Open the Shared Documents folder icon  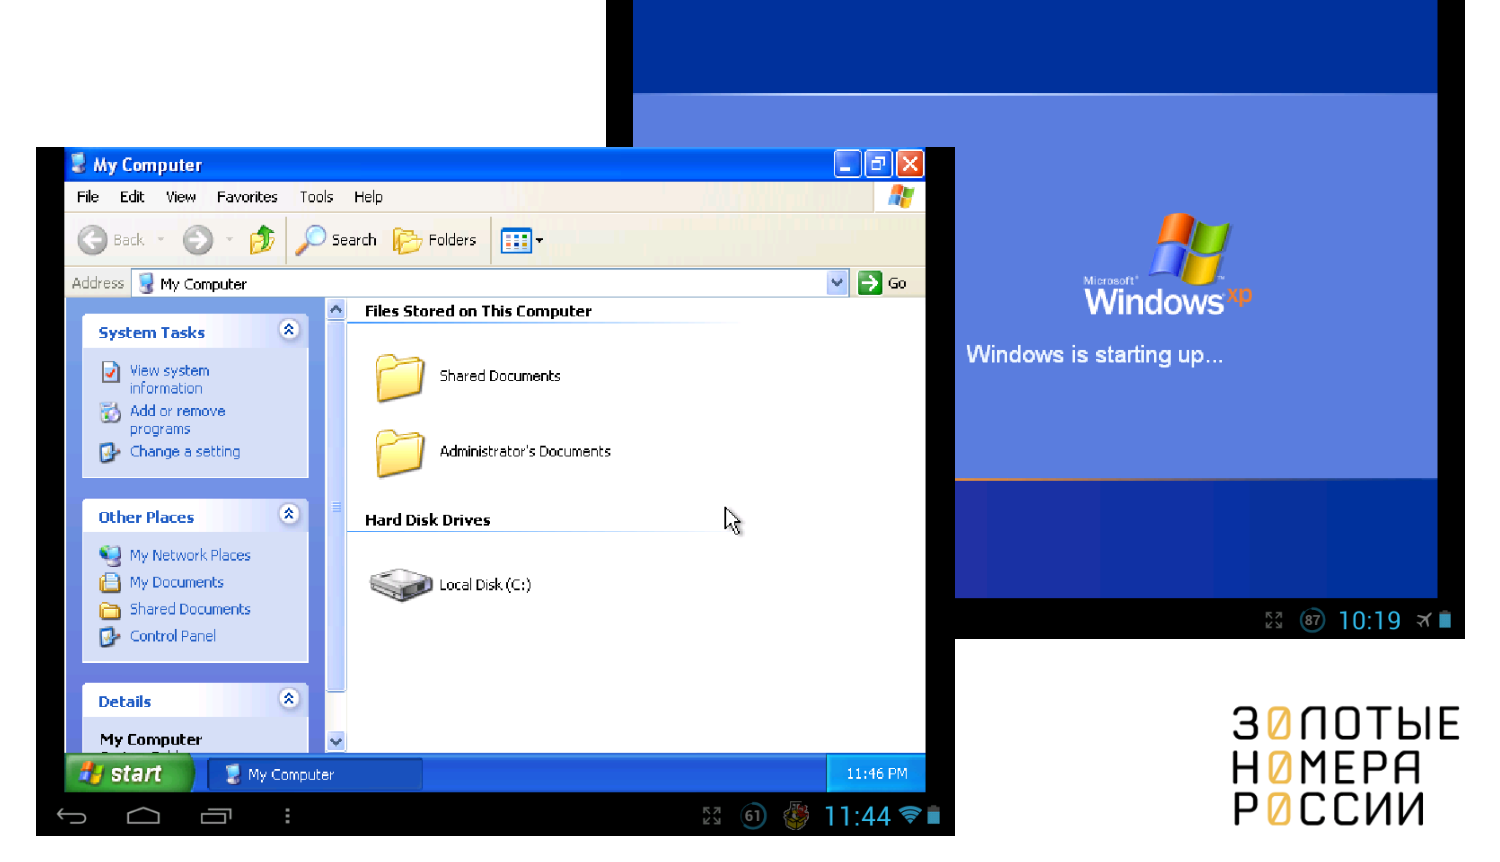click(400, 377)
